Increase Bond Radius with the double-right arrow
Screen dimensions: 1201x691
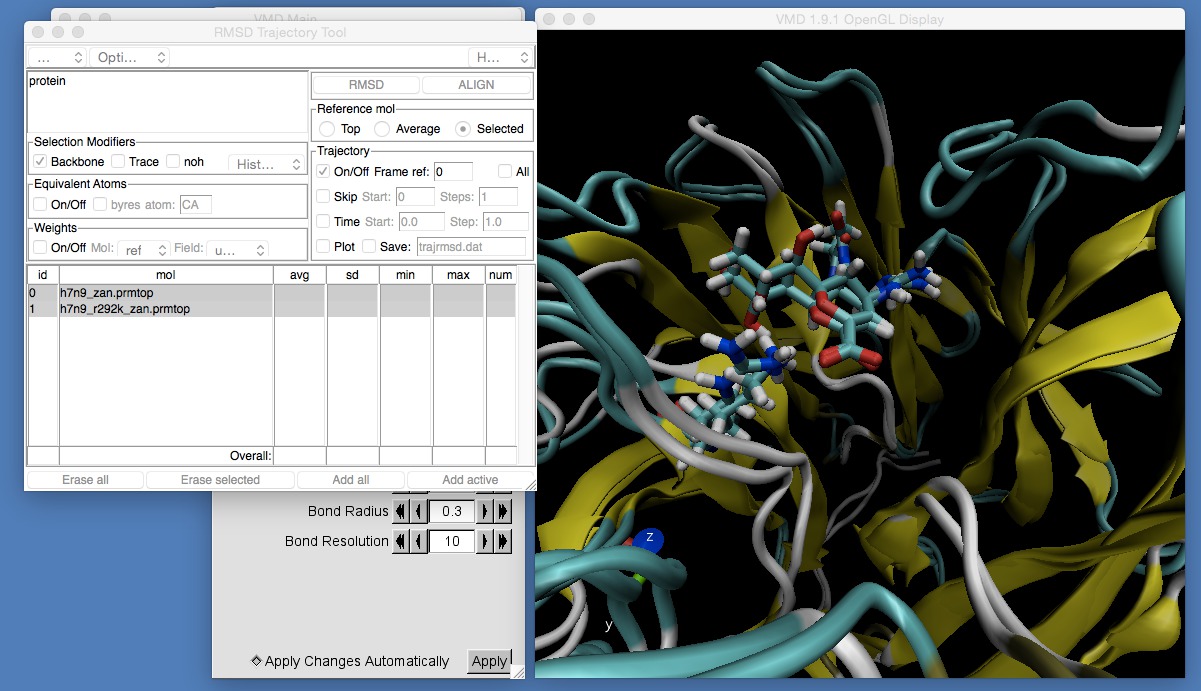[x=503, y=511]
